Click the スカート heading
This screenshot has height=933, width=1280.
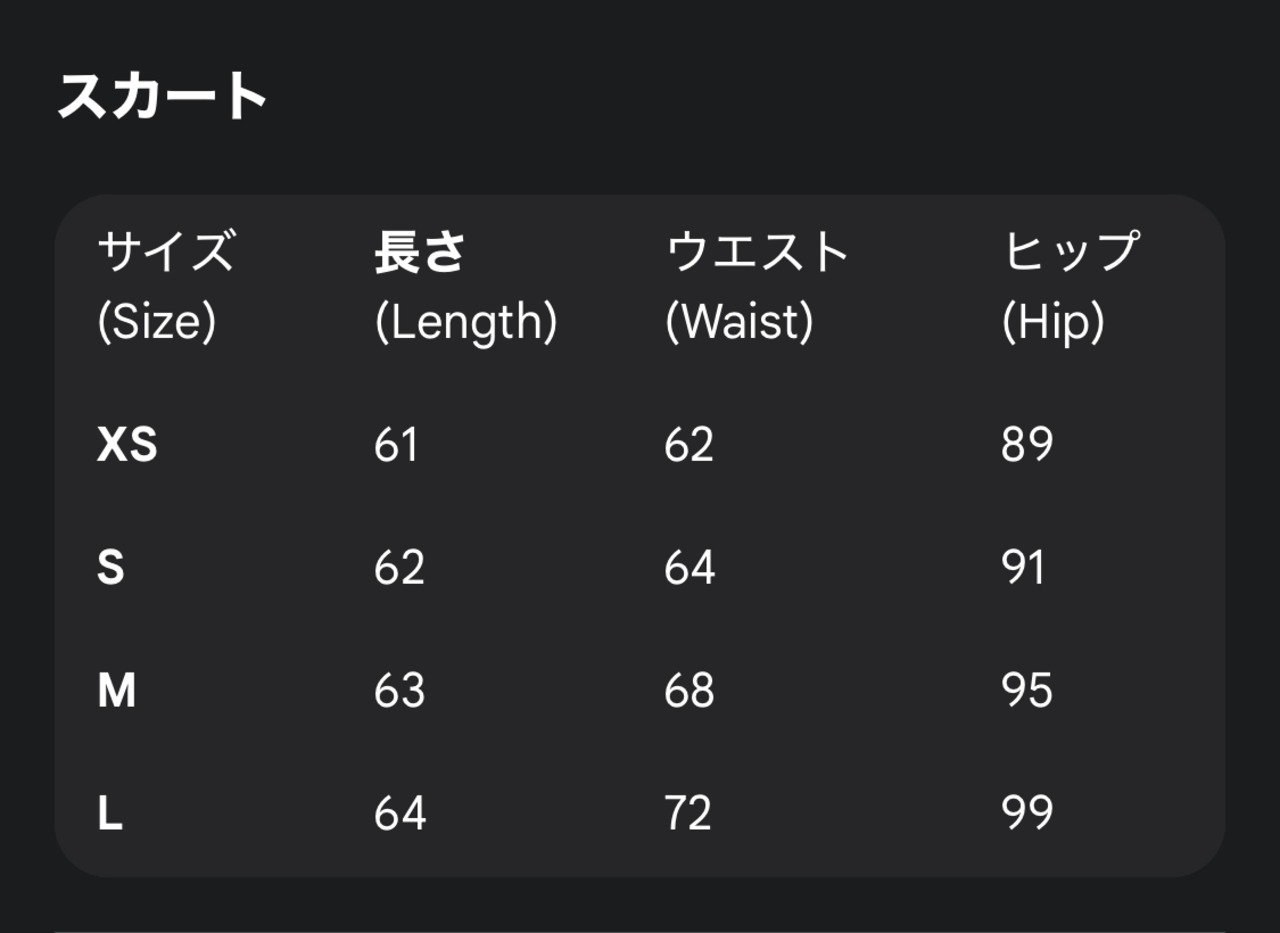[162, 97]
